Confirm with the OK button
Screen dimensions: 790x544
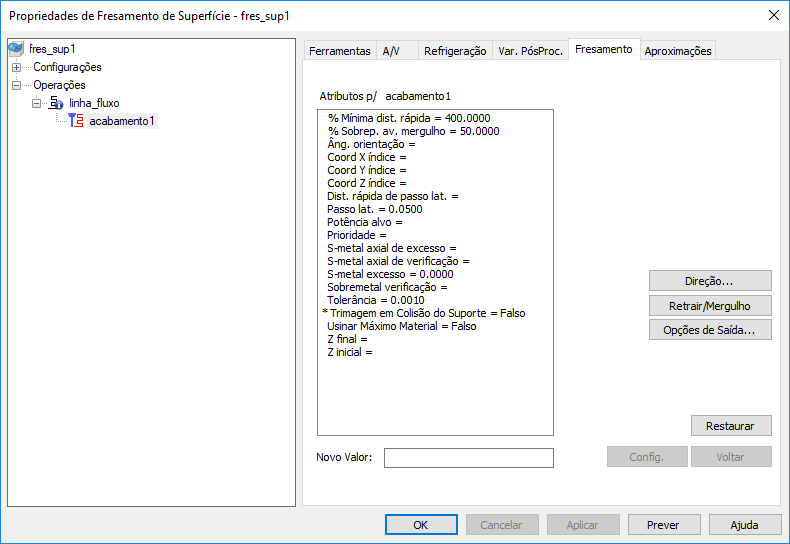click(421, 525)
